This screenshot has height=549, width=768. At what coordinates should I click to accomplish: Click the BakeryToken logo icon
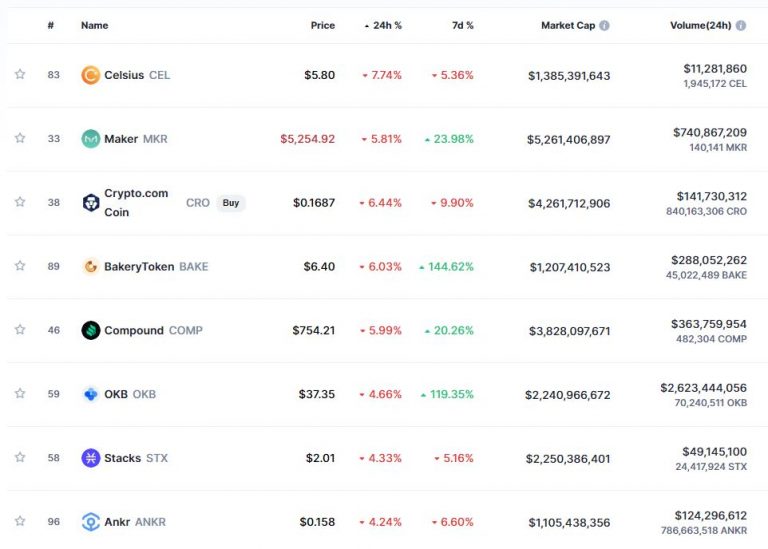[x=90, y=267]
